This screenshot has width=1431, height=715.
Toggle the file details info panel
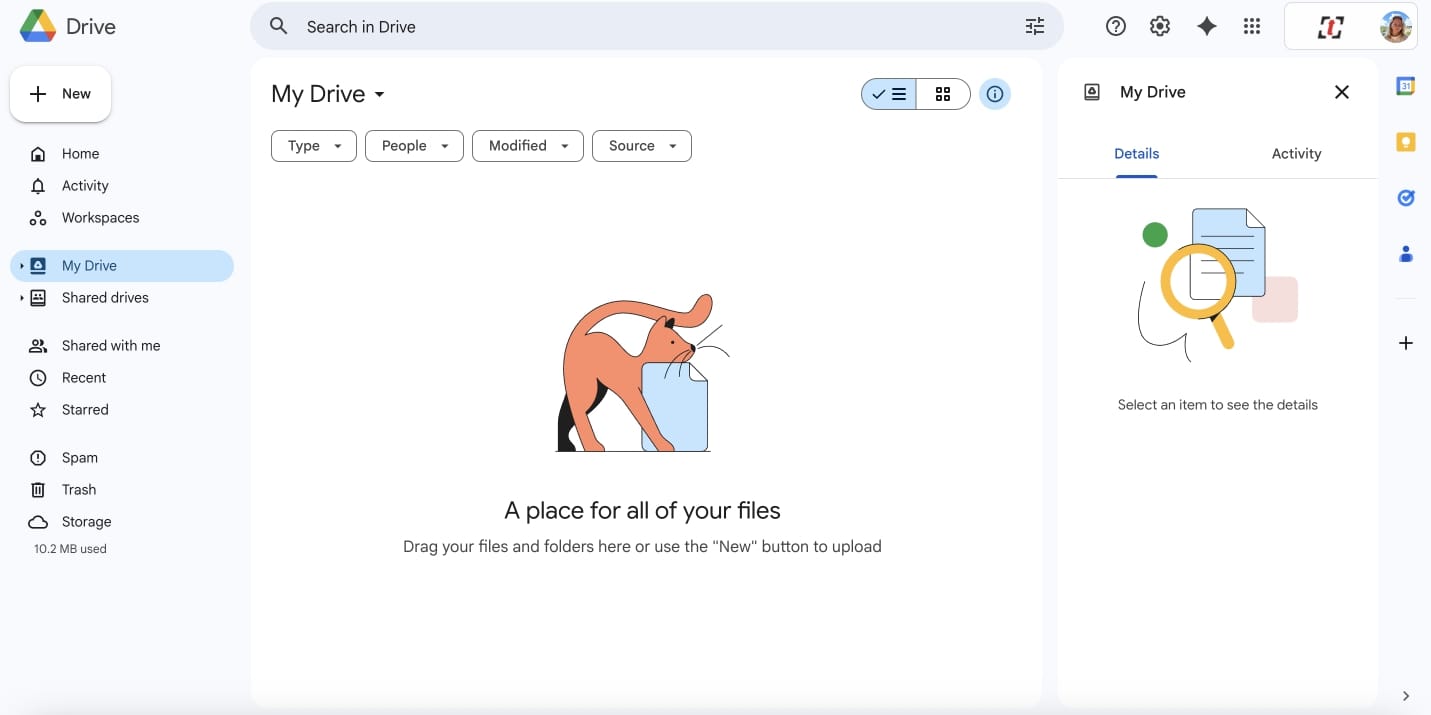click(995, 94)
